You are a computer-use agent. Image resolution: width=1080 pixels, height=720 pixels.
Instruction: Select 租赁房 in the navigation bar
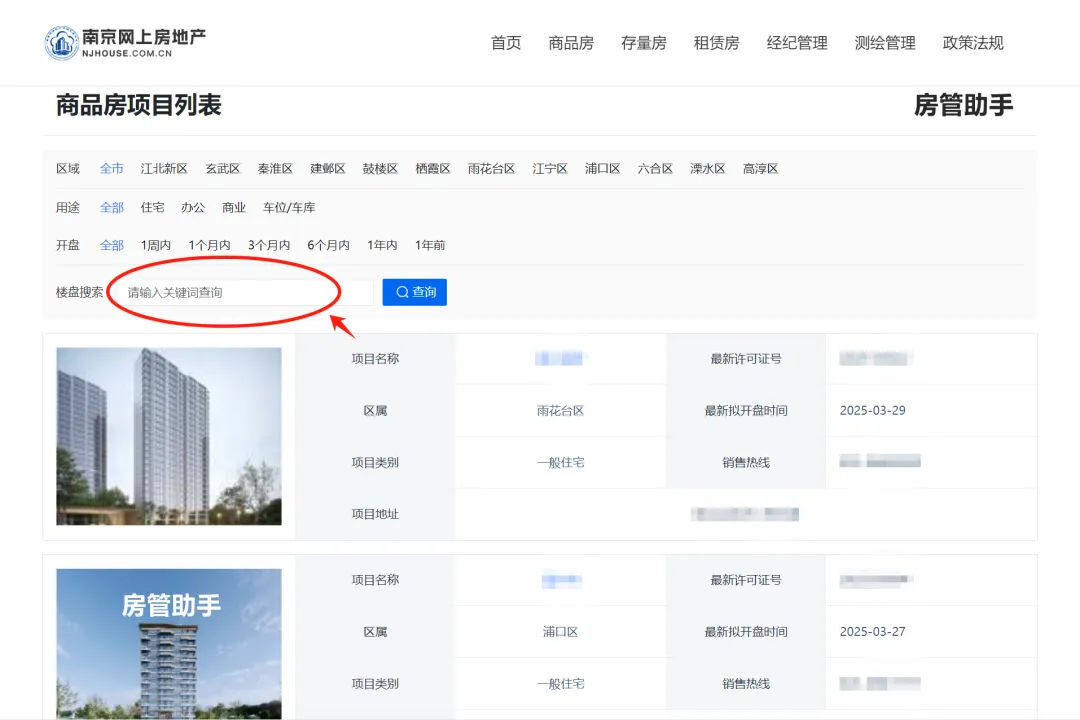(x=716, y=43)
